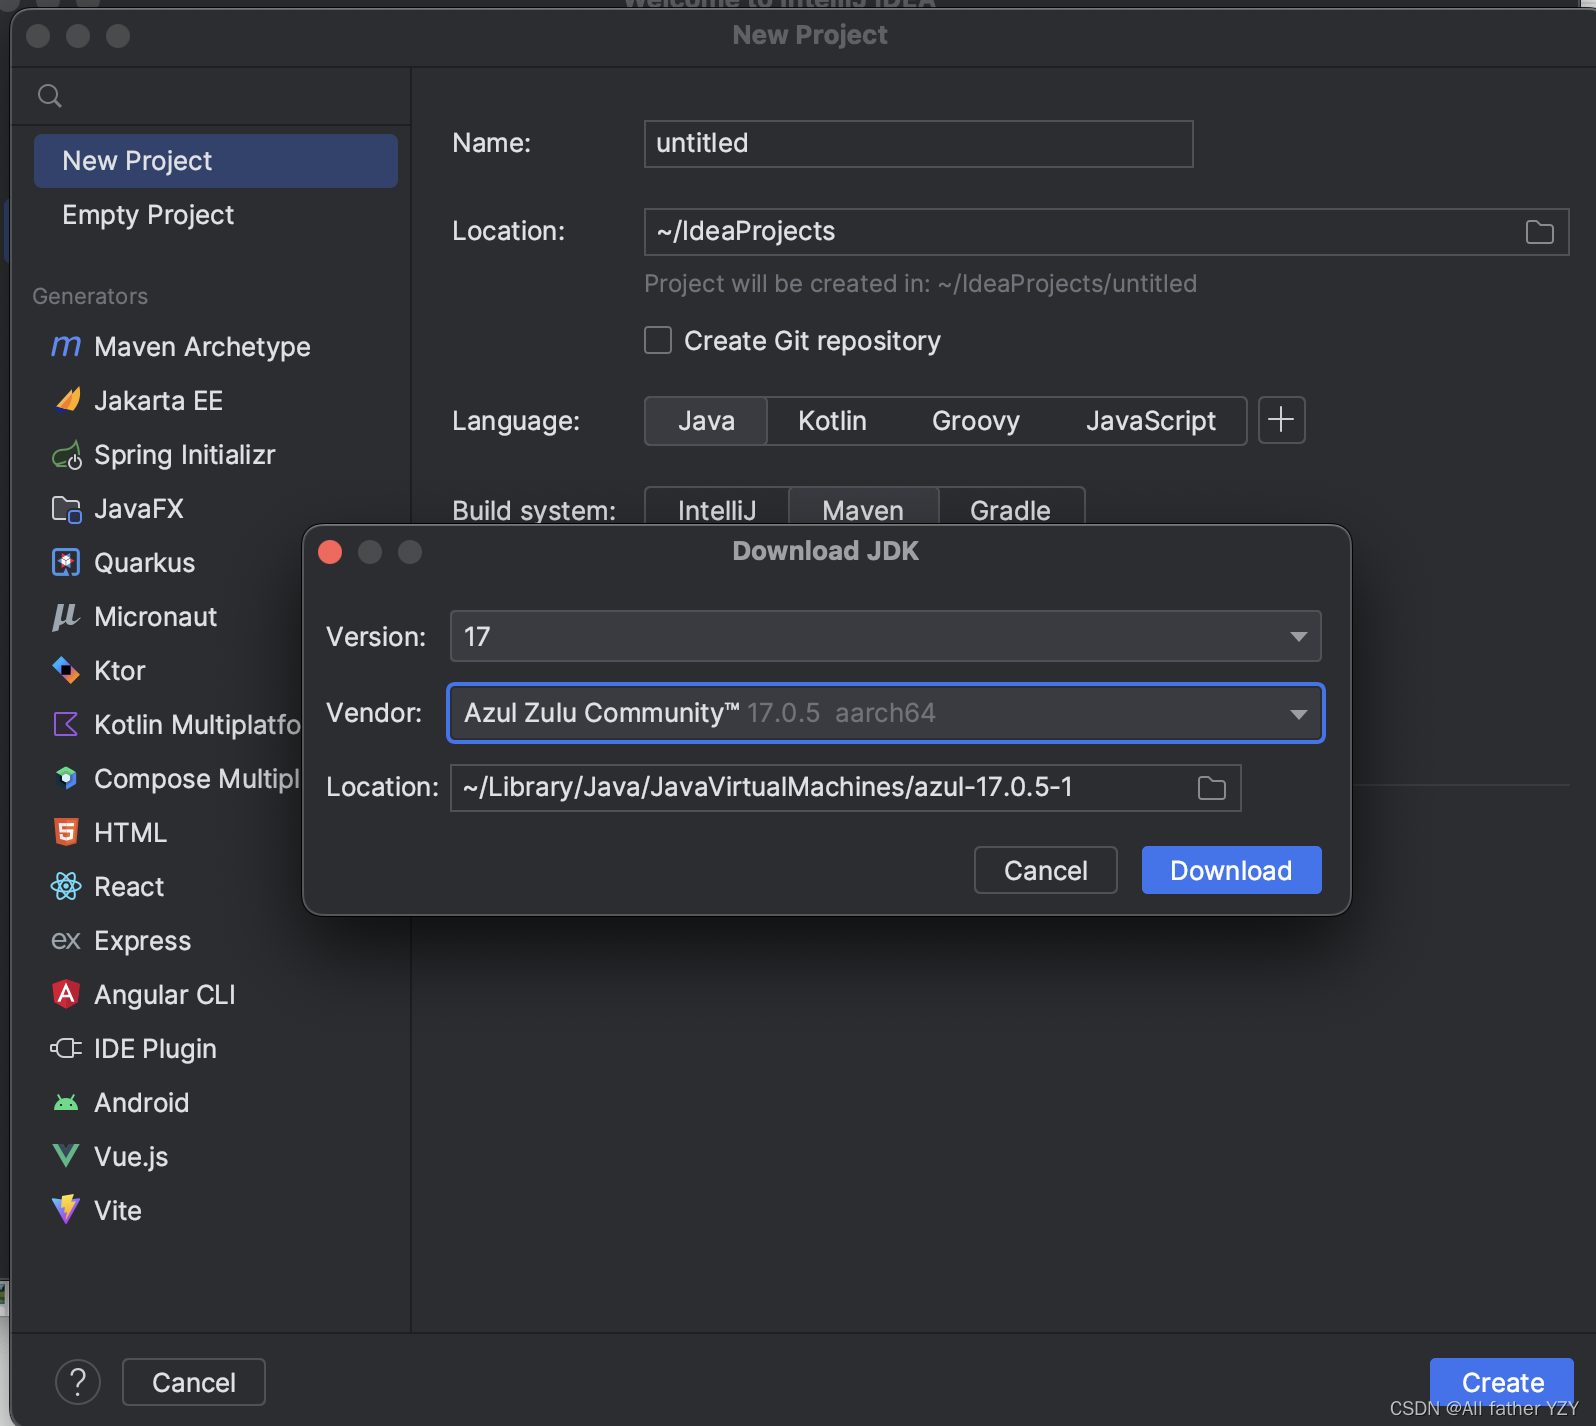Select Maven Archetype generator label

[x=202, y=347]
